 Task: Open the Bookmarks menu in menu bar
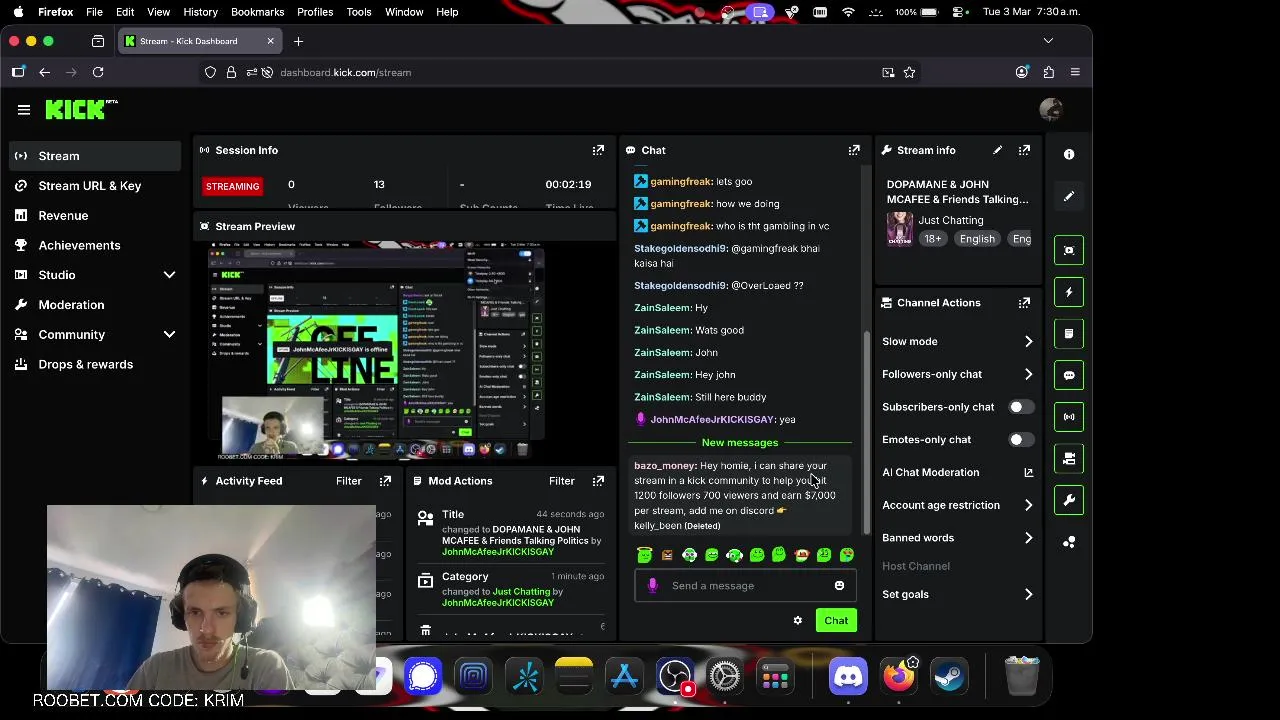tap(257, 12)
